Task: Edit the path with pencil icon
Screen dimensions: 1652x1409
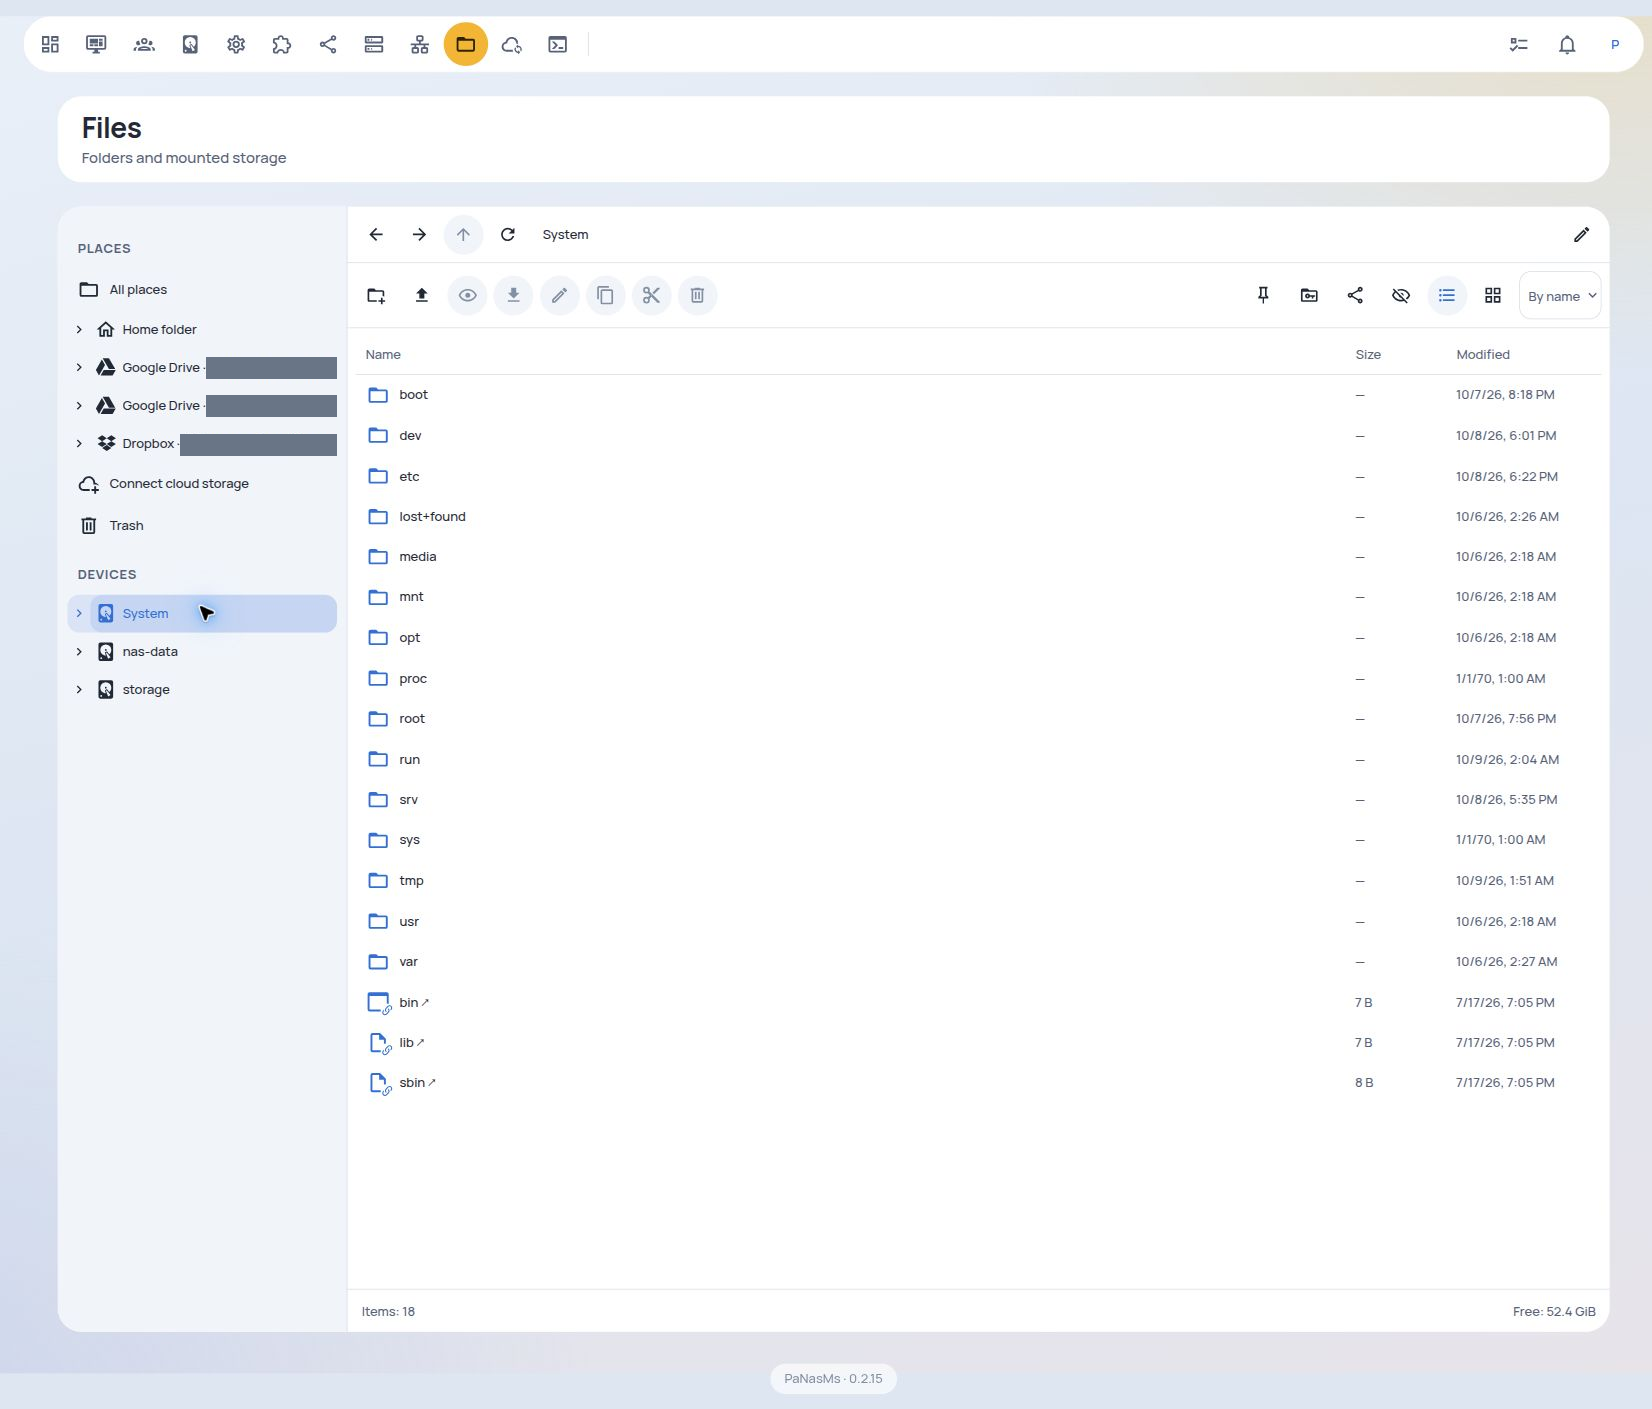Action: pyautogui.click(x=1581, y=234)
